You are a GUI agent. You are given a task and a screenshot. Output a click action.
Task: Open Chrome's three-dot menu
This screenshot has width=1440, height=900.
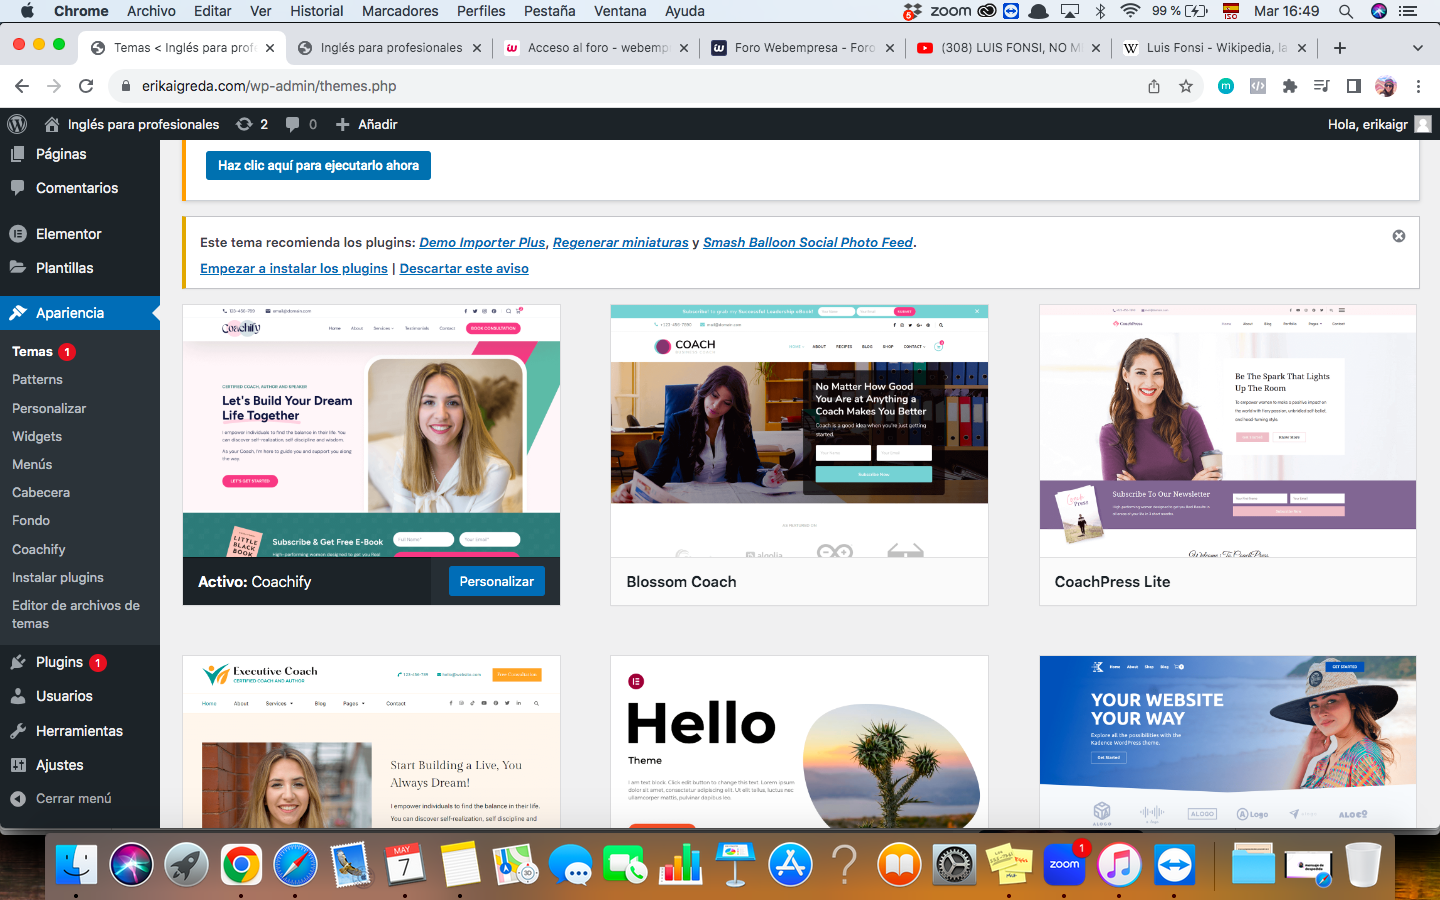tap(1418, 86)
